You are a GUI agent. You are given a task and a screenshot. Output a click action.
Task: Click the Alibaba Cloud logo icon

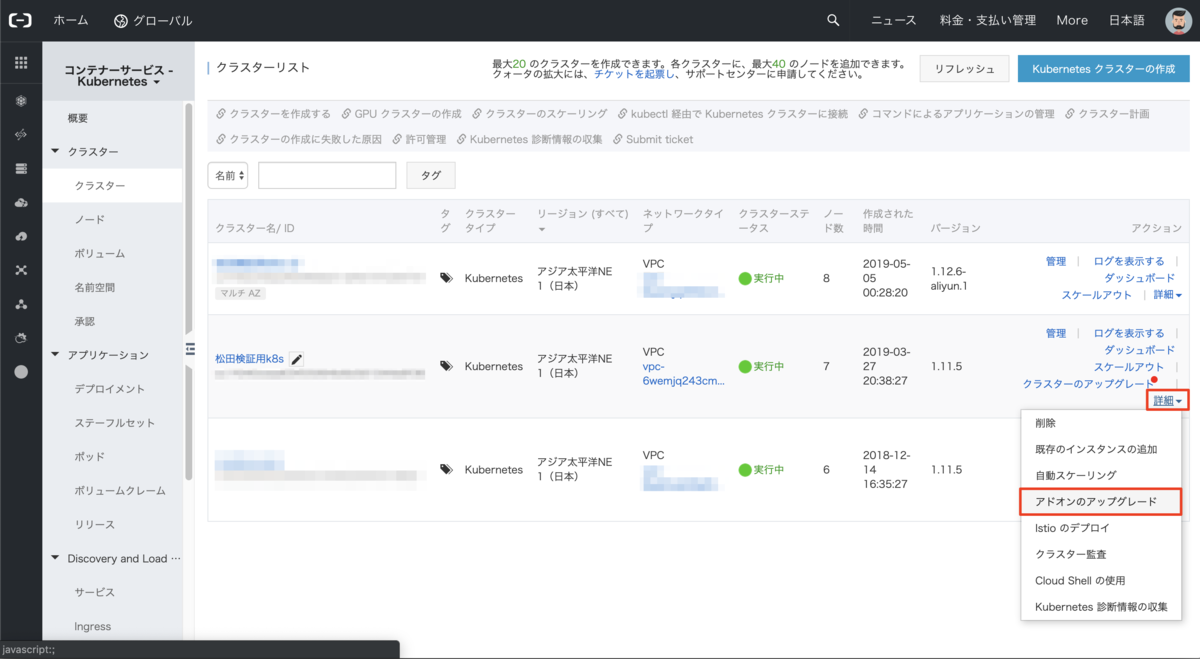coord(20,20)
